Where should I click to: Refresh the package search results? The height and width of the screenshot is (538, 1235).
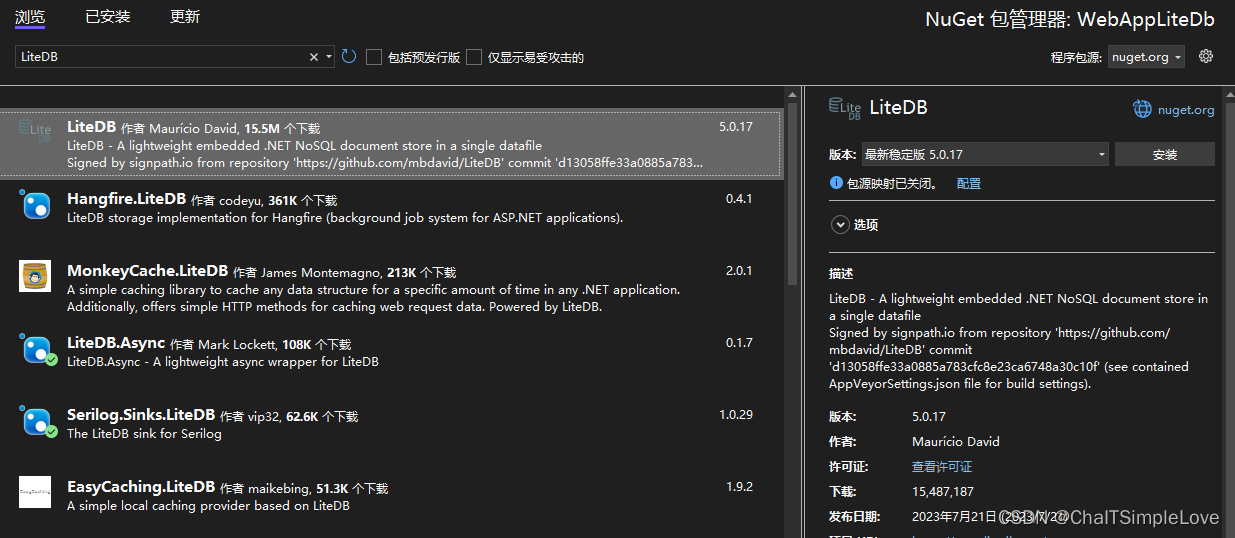(x=349, y=57)
